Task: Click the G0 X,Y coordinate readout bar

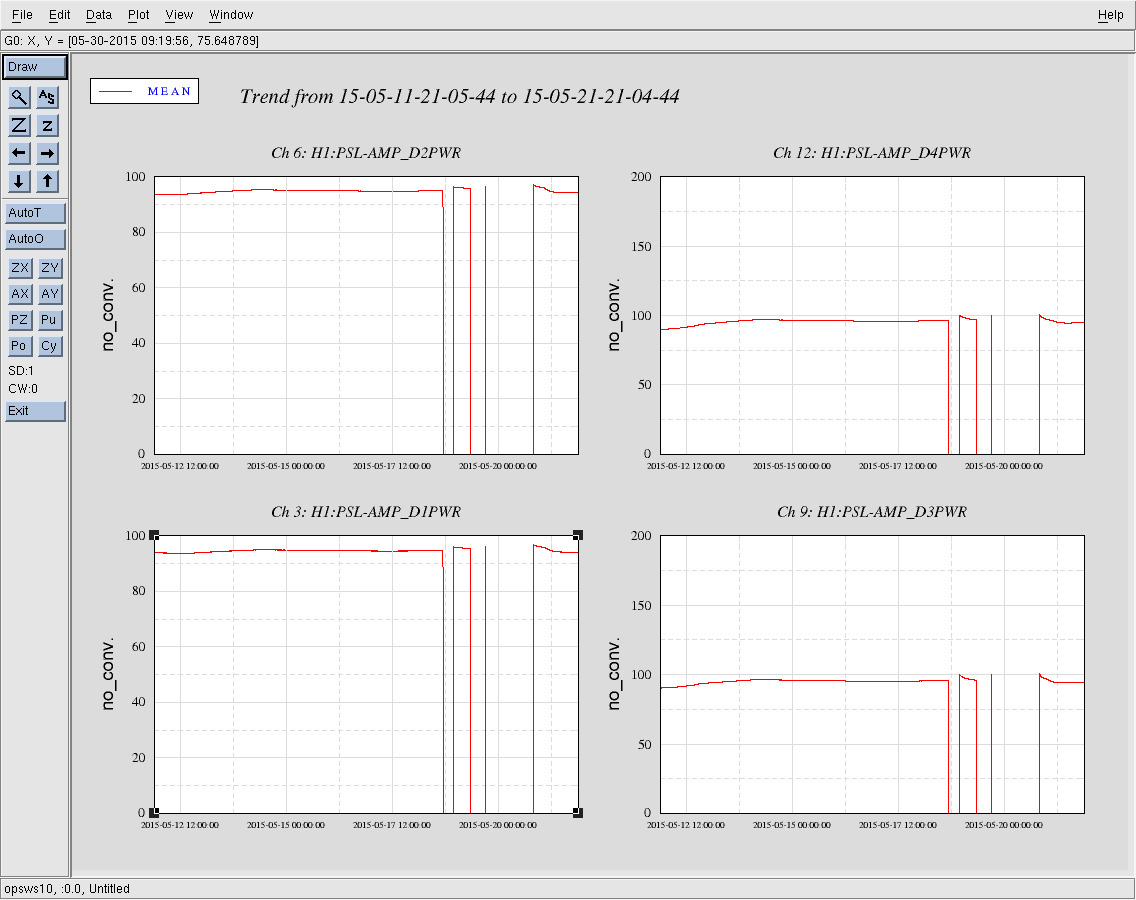Action: coord(567,41)
